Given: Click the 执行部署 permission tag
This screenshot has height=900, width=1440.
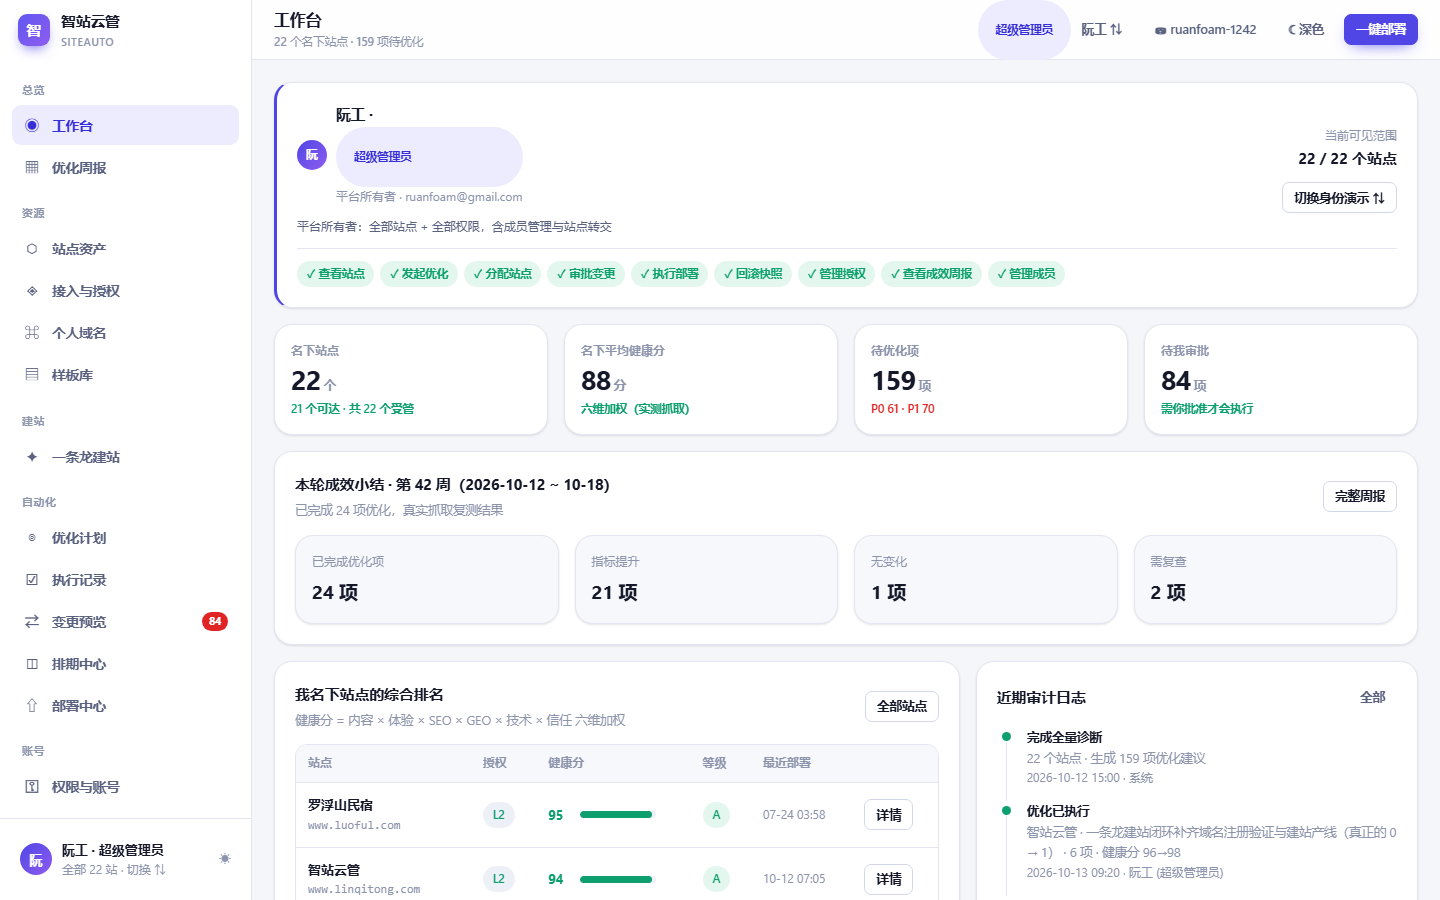Looking at the screenshot, I should point(669,274).
